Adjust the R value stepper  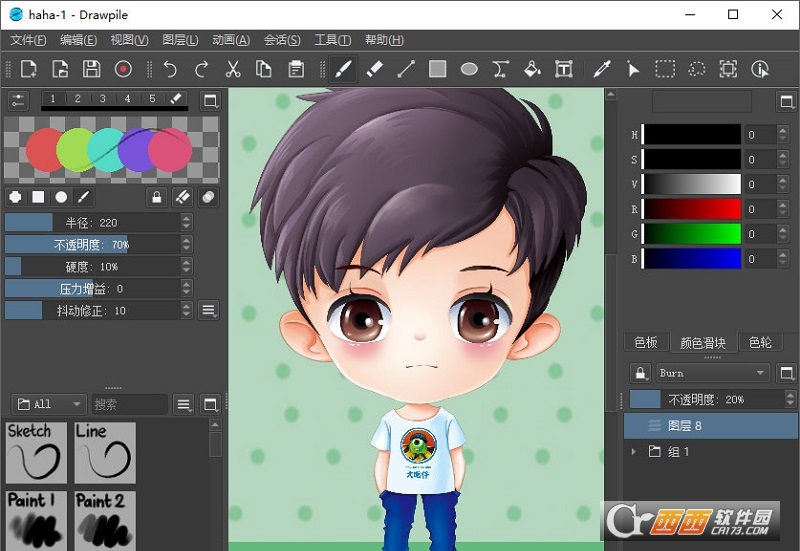[x=783, y=209]
